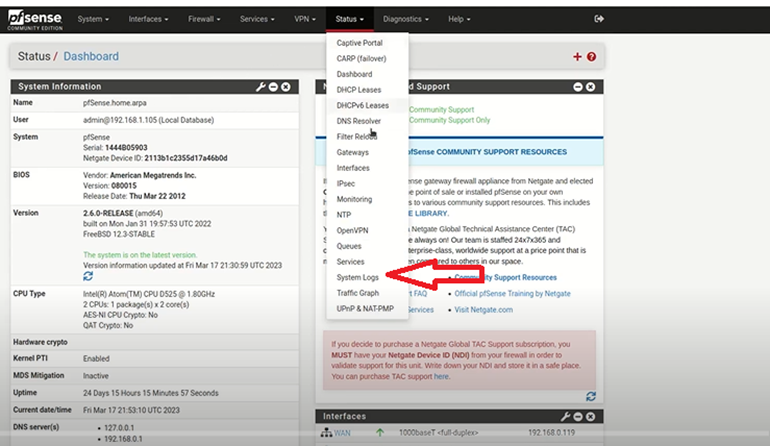
Task: Close the System Information widget
Action: click(286, 87)
